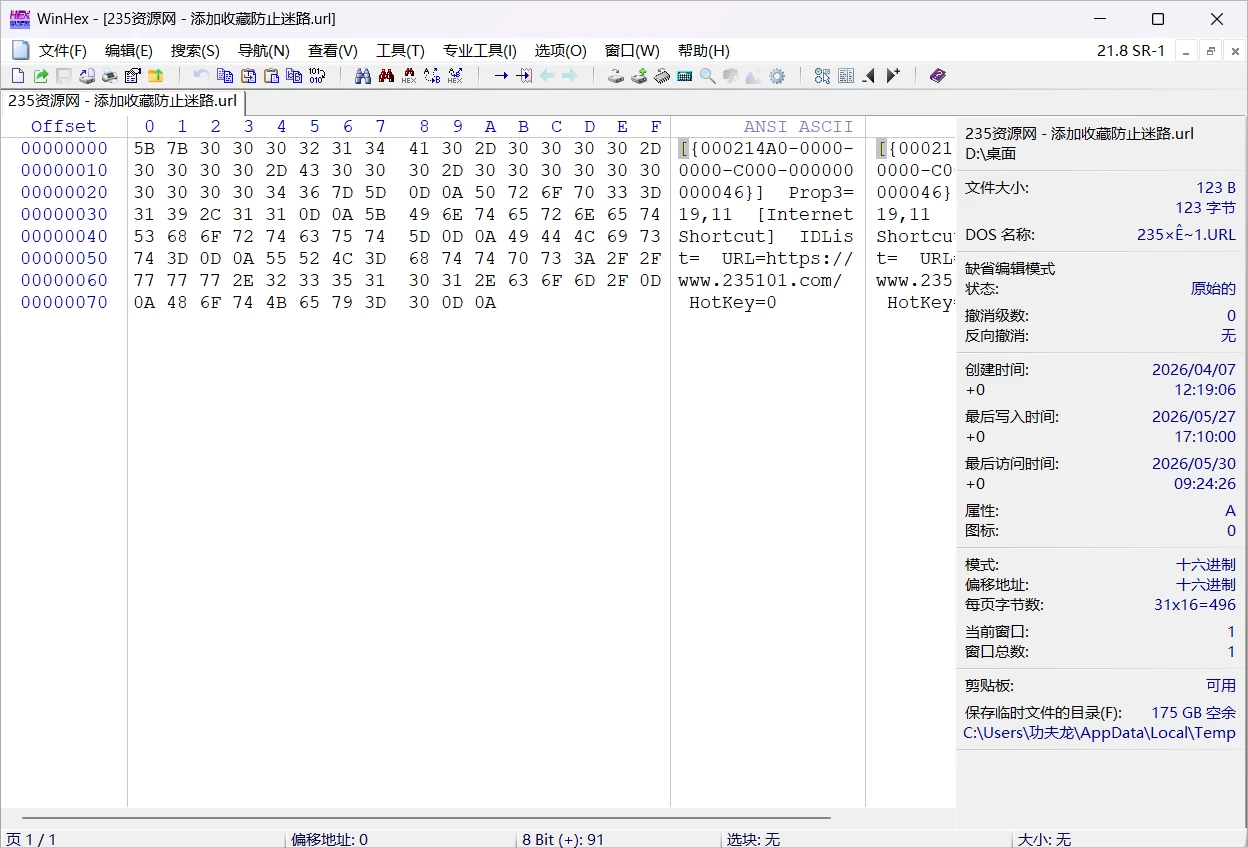Click the 偏移地址 value 十六进制 in info panel
1248x848 pixels.
tap(1206, 584)
